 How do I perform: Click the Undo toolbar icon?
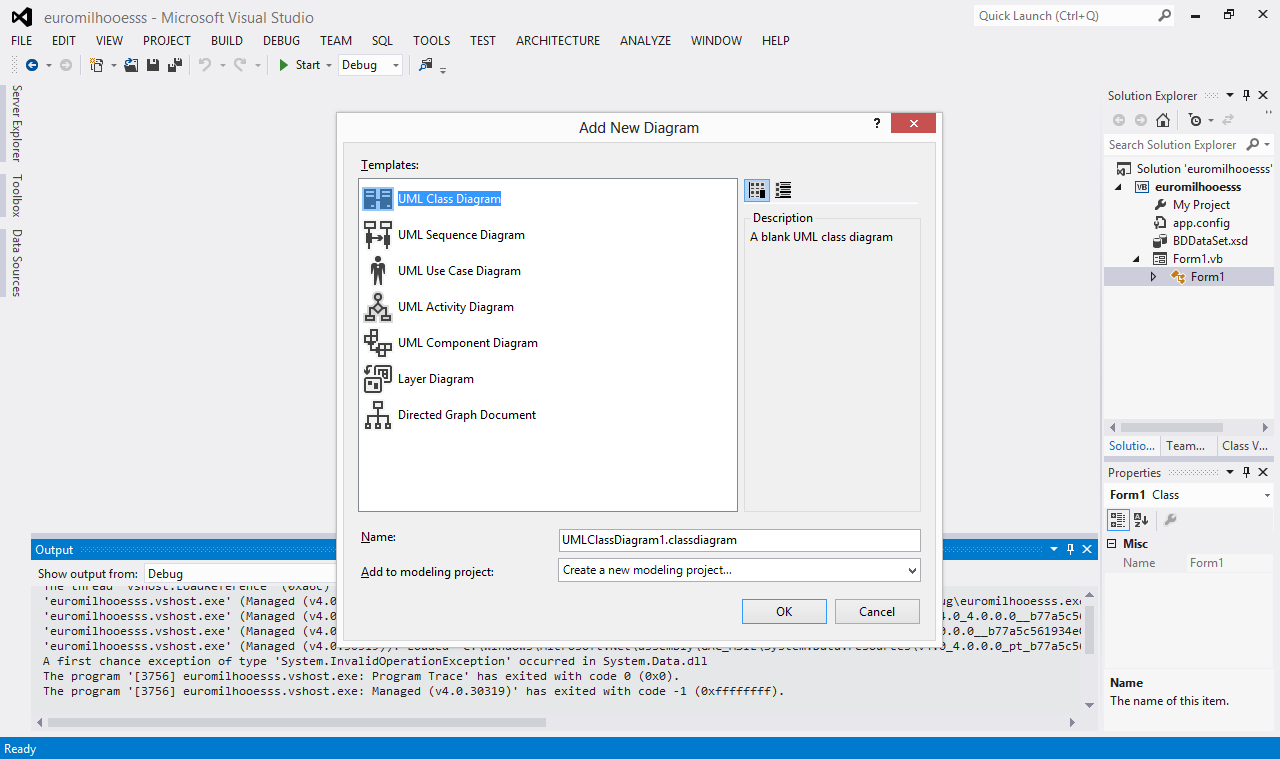(204, 65)
